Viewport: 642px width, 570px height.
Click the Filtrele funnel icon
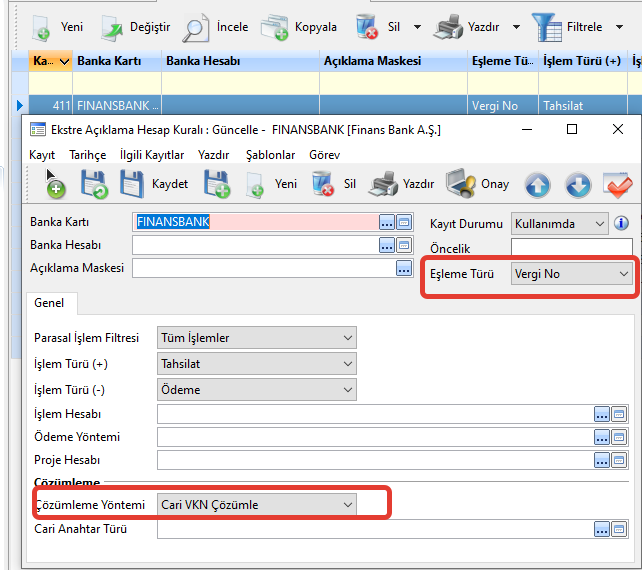(x=547, y=27)
